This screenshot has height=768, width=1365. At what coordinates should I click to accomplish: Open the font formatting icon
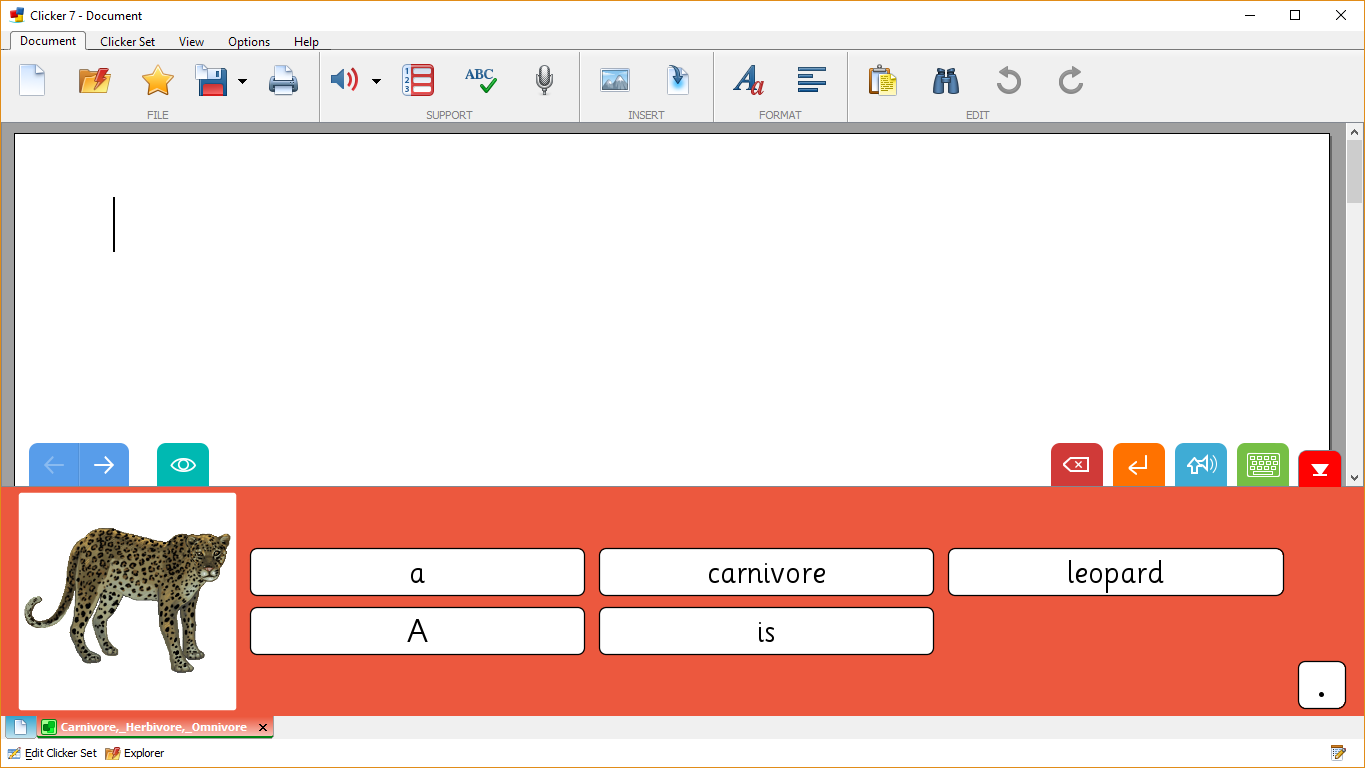(748, 80)
